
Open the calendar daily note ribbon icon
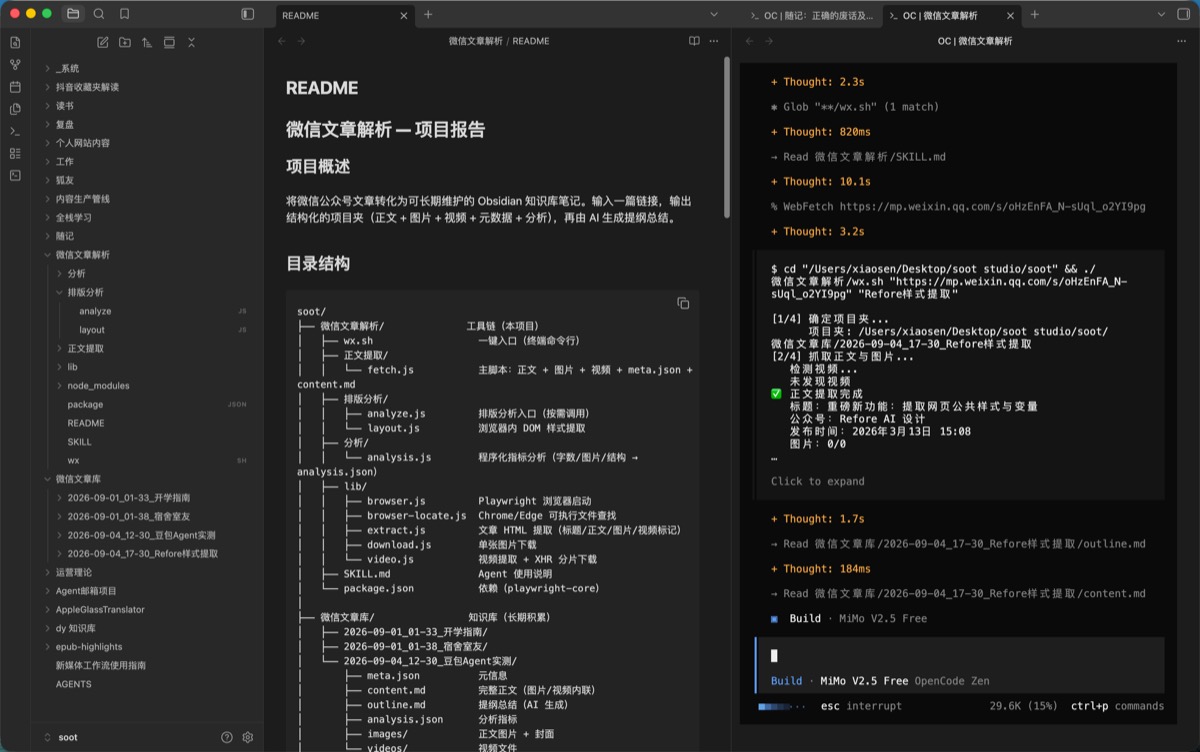[15, 86]
